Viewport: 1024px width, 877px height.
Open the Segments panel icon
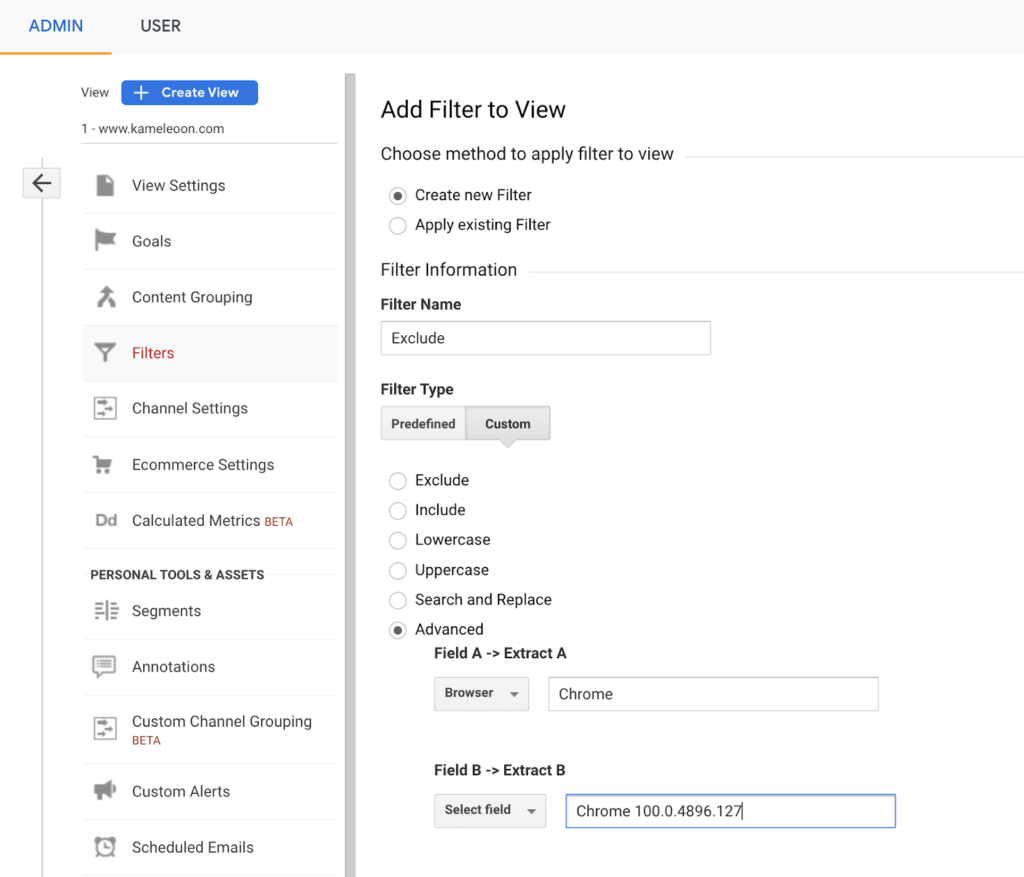[105, 610]
